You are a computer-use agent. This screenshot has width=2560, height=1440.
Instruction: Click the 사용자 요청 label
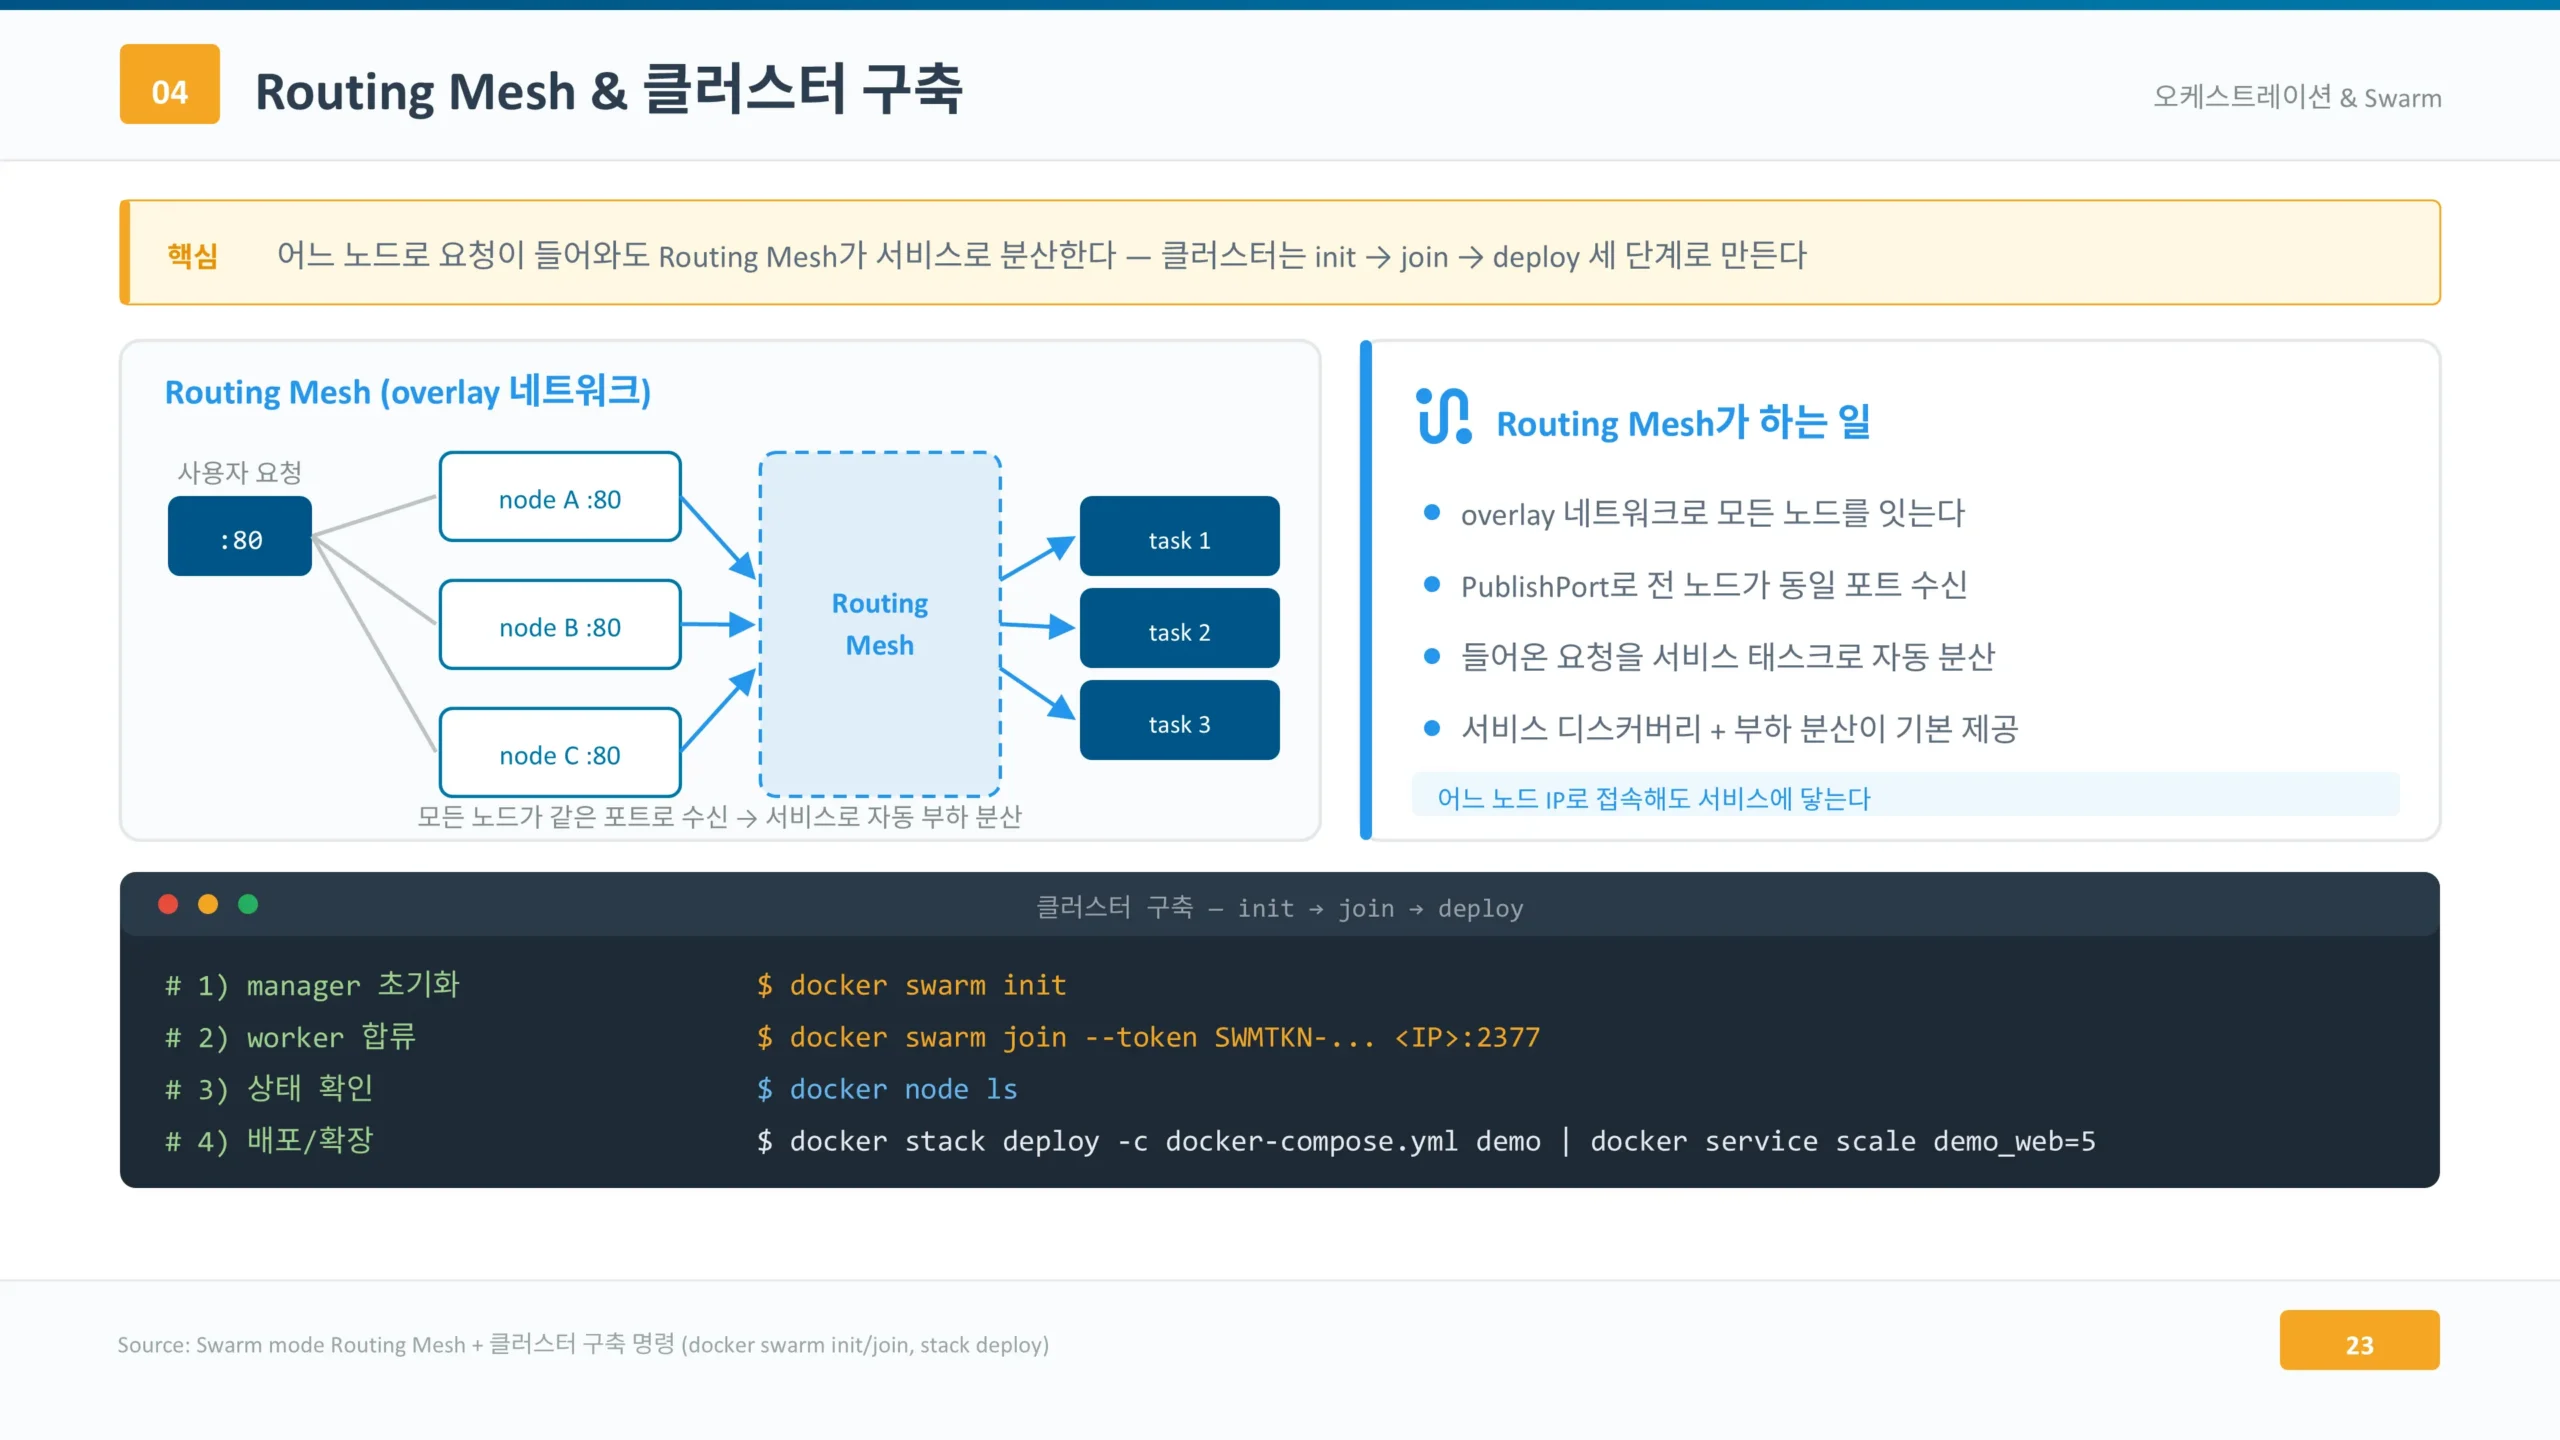[240, 472]
